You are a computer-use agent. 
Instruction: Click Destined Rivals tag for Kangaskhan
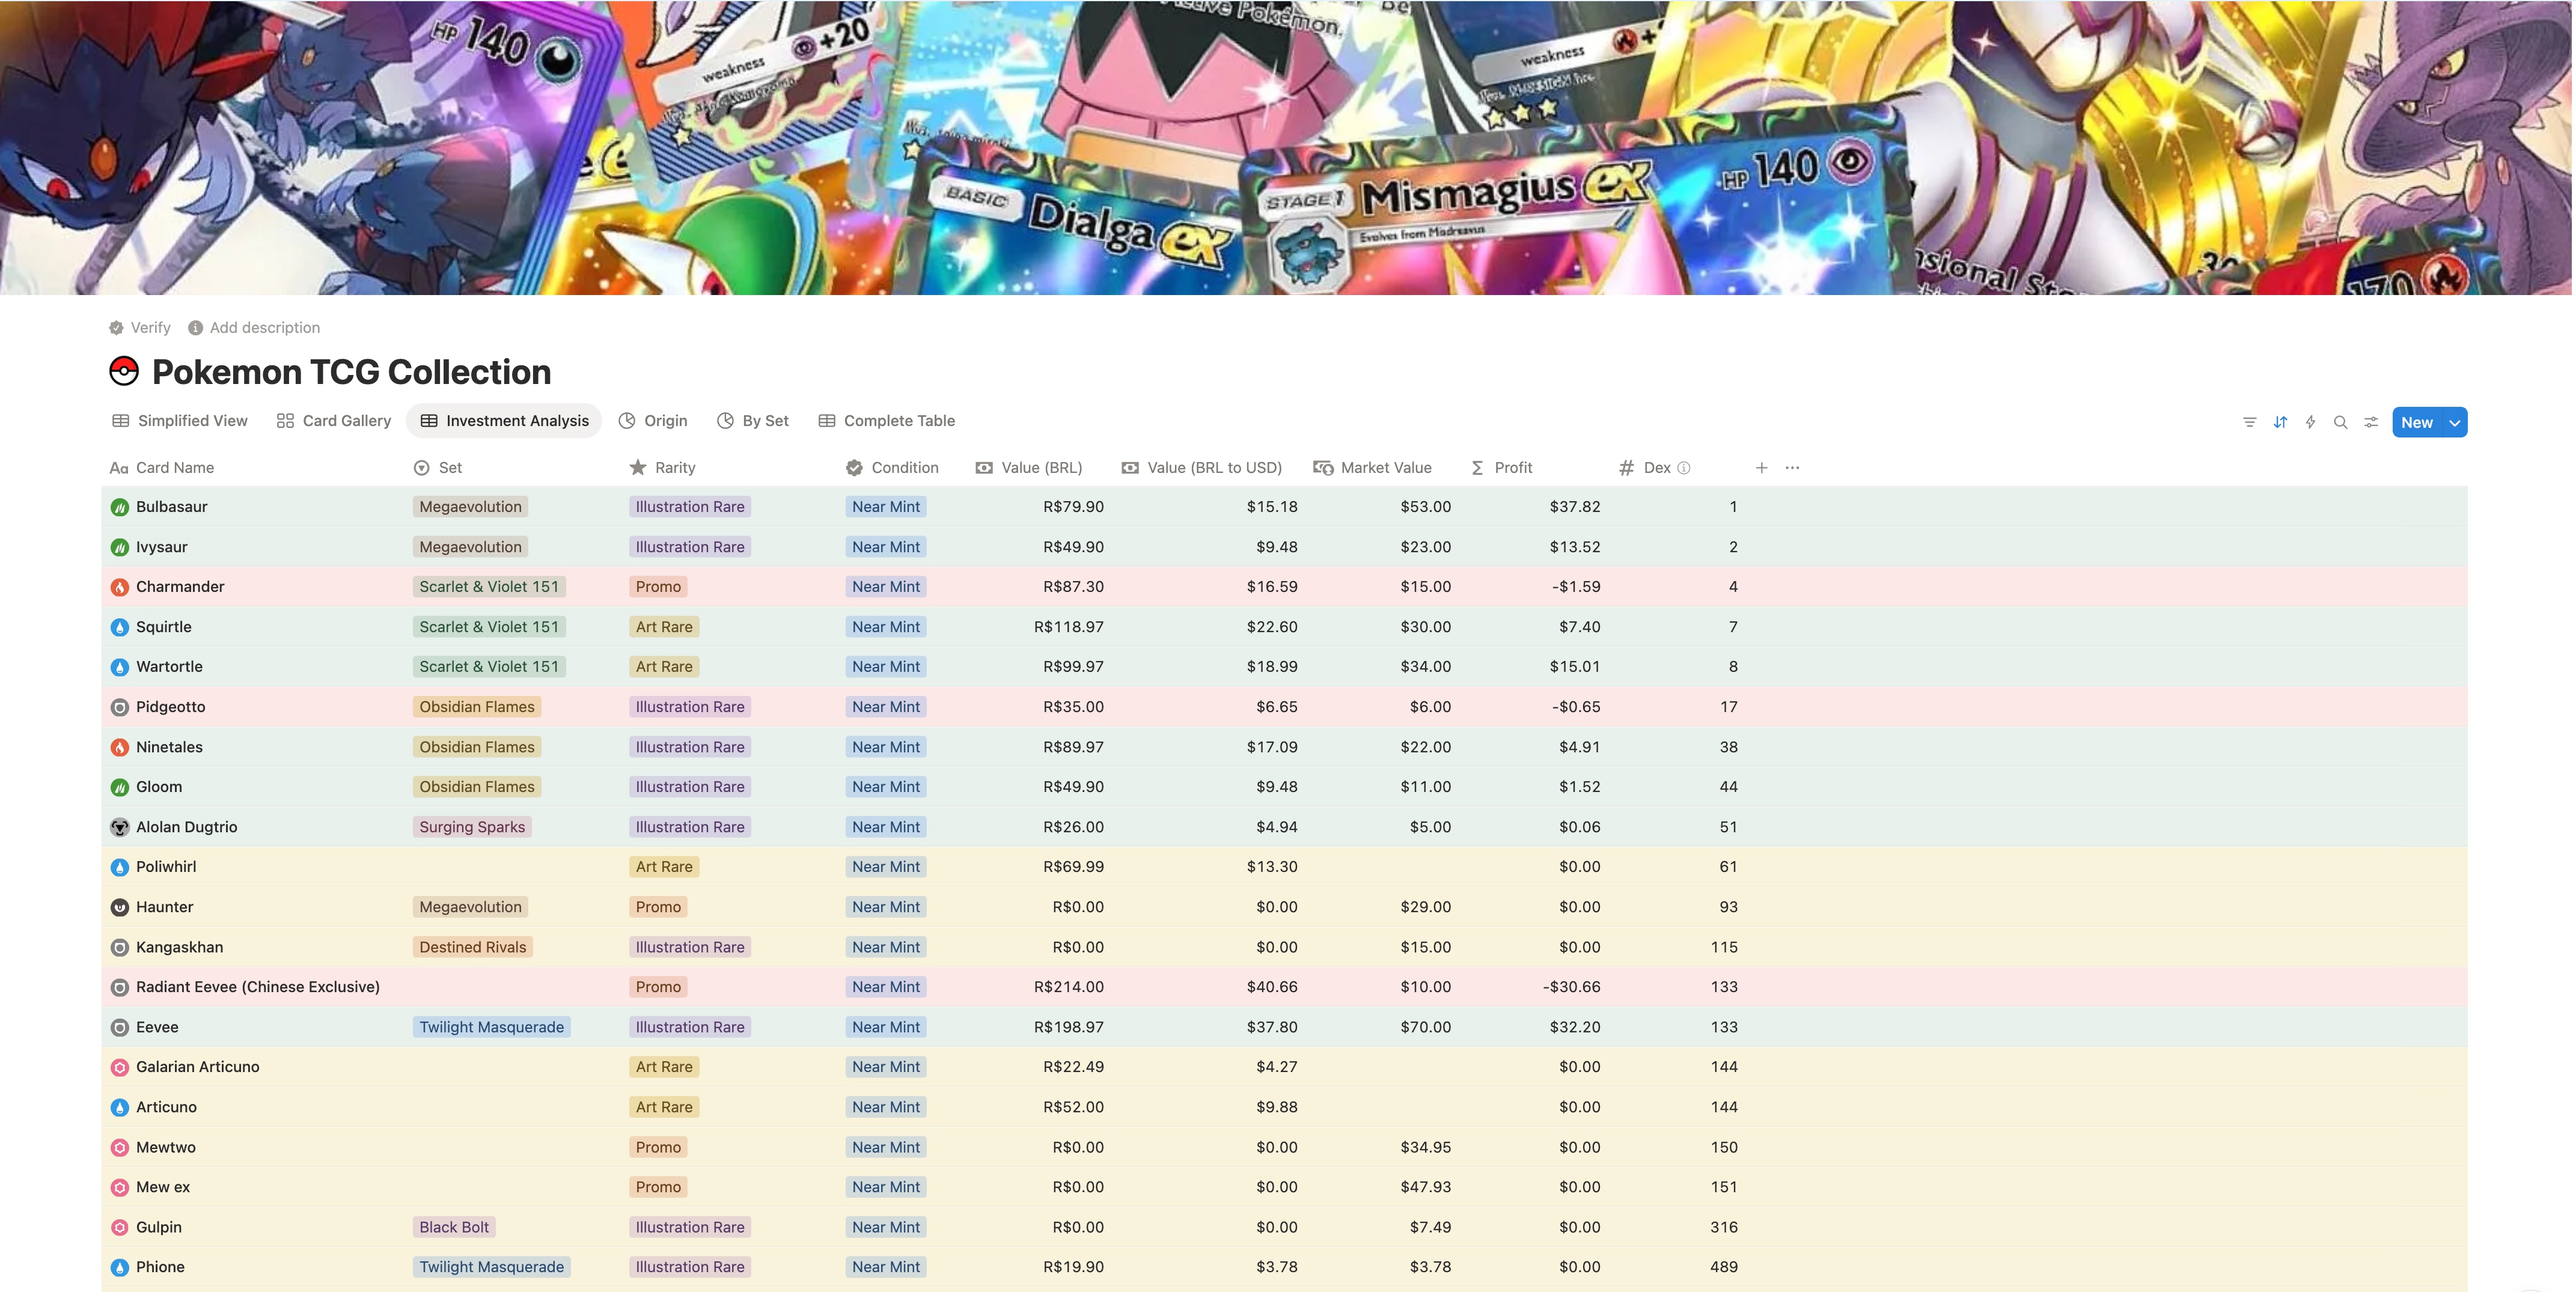click(x=472, y=947)
